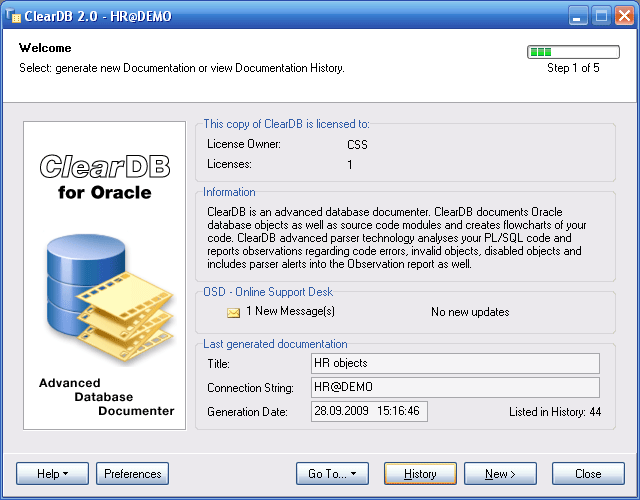Click the 'No new updates' text
The height and width of the screenshot is (500, 640).
click(470, 312)
